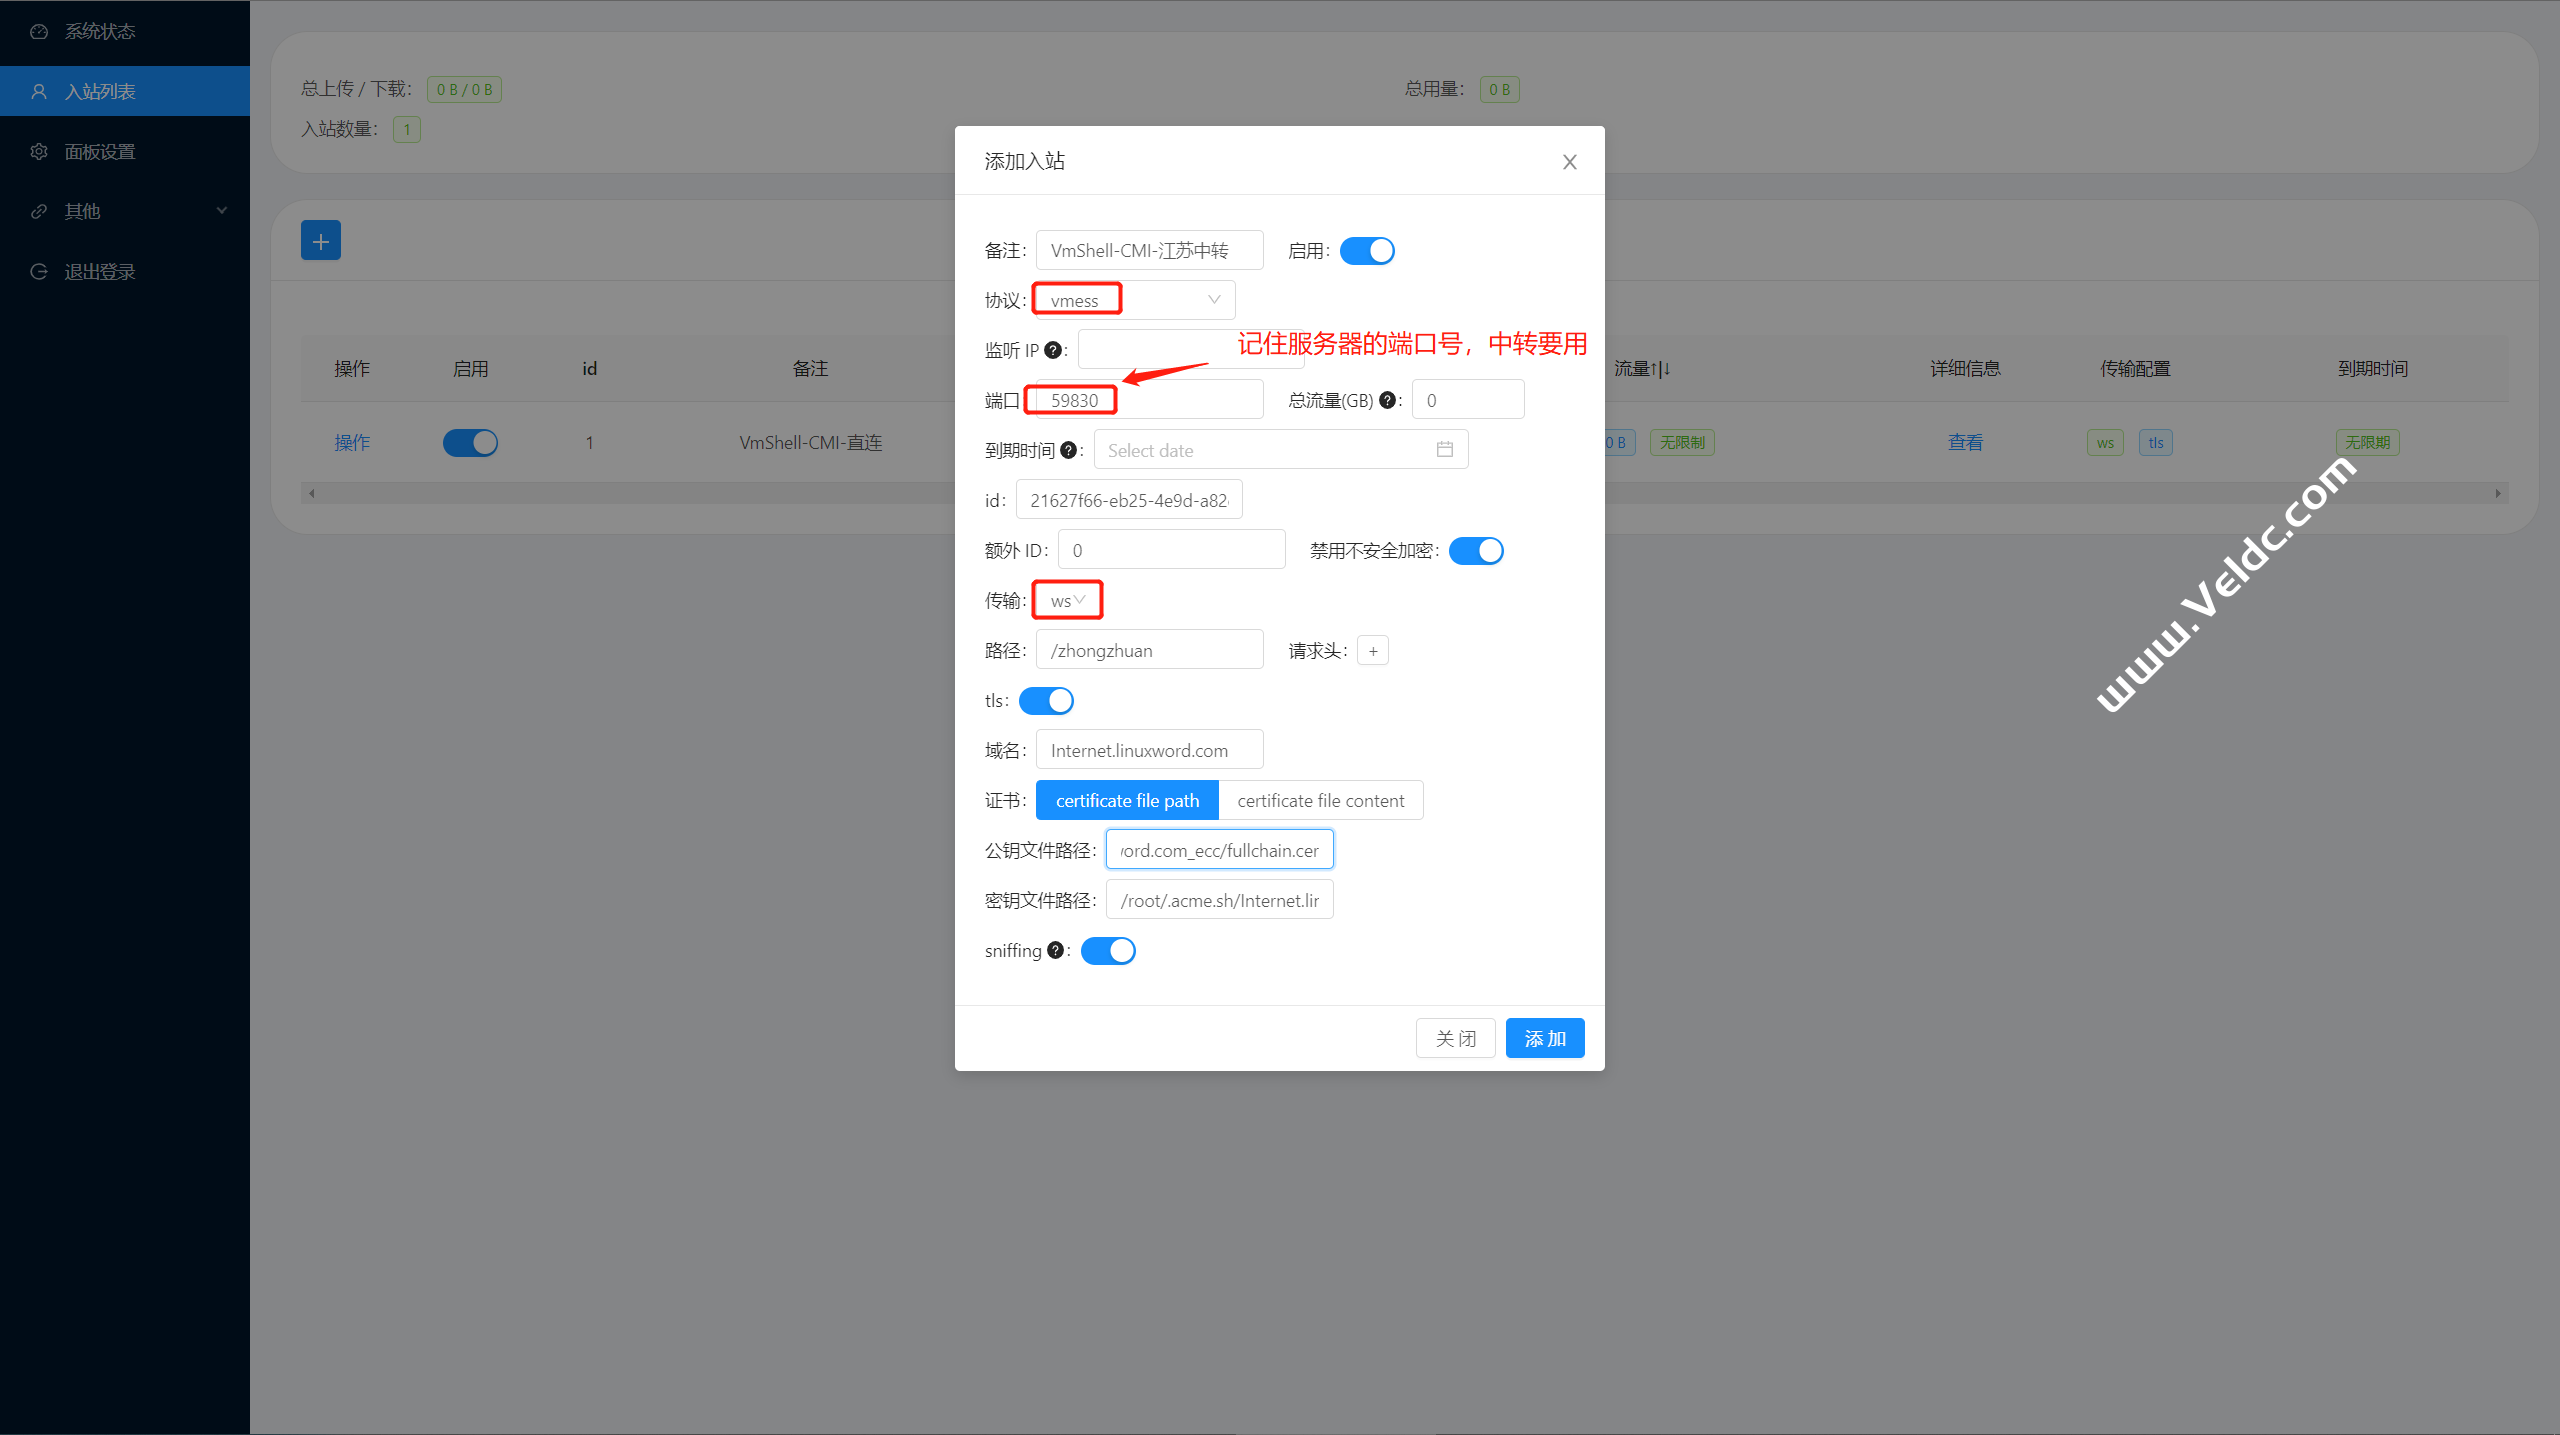2560x1435 pixels.
Task: Click plus icon to add 请求头
Action: (x=1373, y=651)
